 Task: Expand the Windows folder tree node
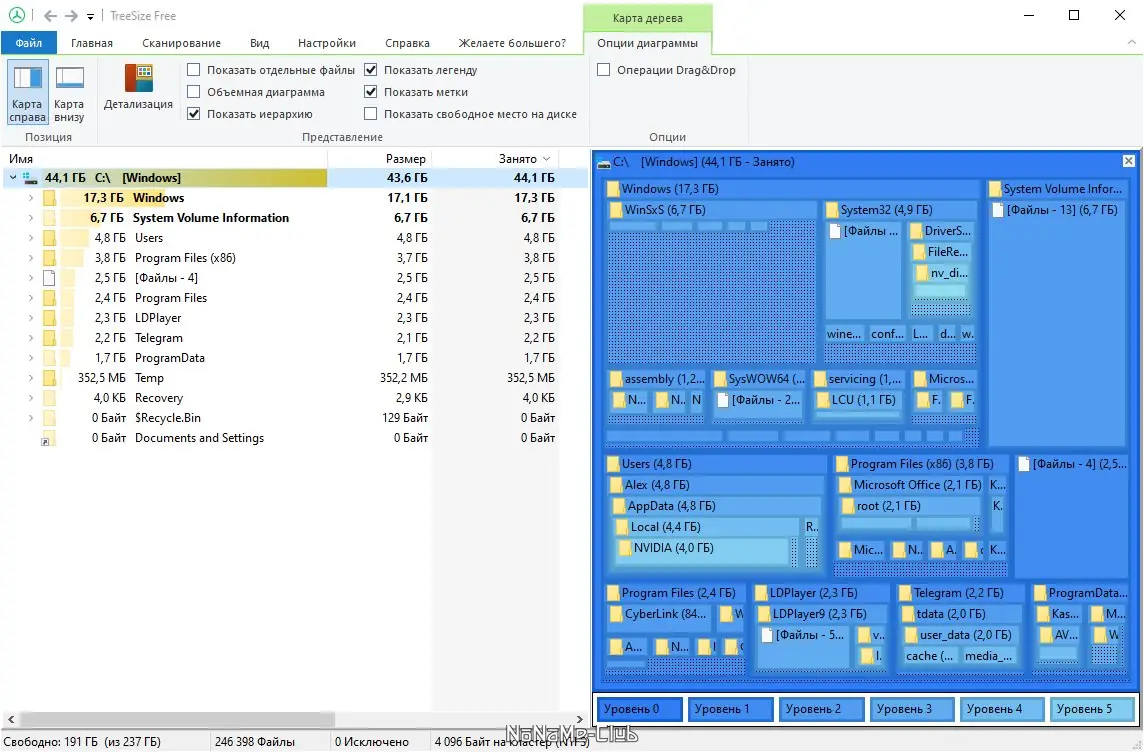pos(31,198)
